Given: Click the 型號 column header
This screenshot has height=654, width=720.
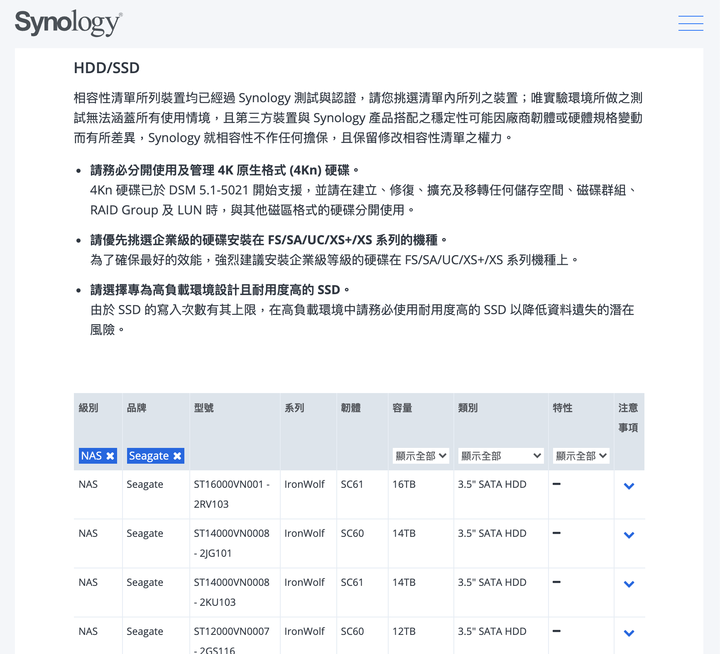Looking at the screenshot, I should click(x=204, y=408).
